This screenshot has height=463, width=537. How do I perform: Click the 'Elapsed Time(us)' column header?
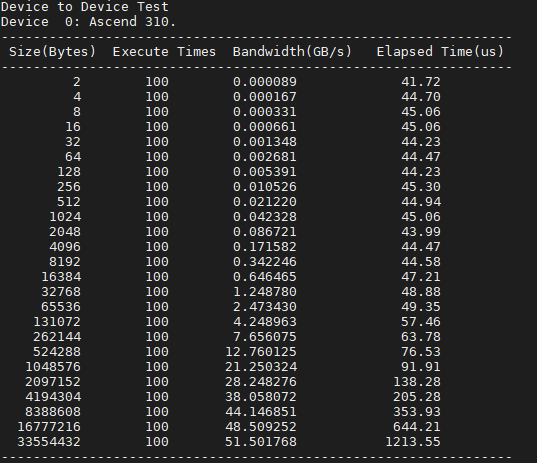click(440, 52)
